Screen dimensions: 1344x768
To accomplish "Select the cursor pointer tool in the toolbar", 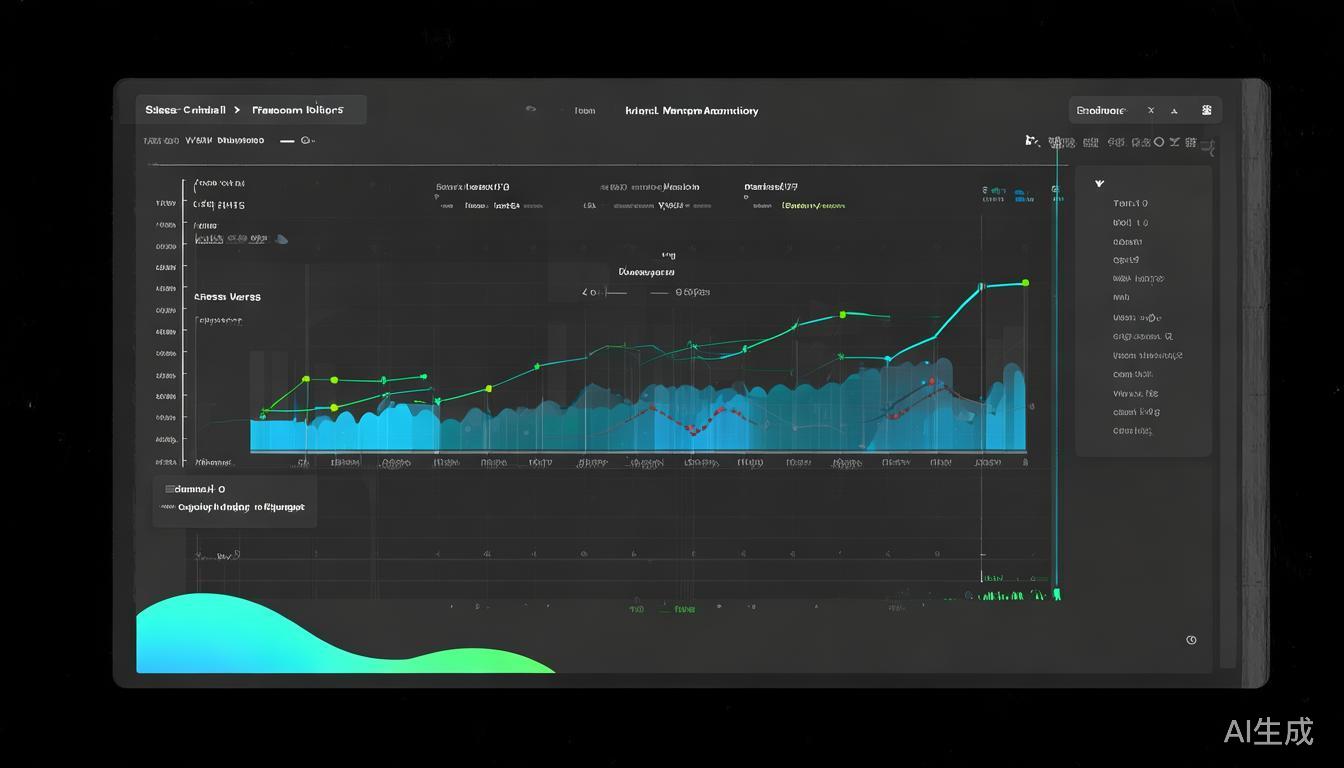I will pos(1032,142).
